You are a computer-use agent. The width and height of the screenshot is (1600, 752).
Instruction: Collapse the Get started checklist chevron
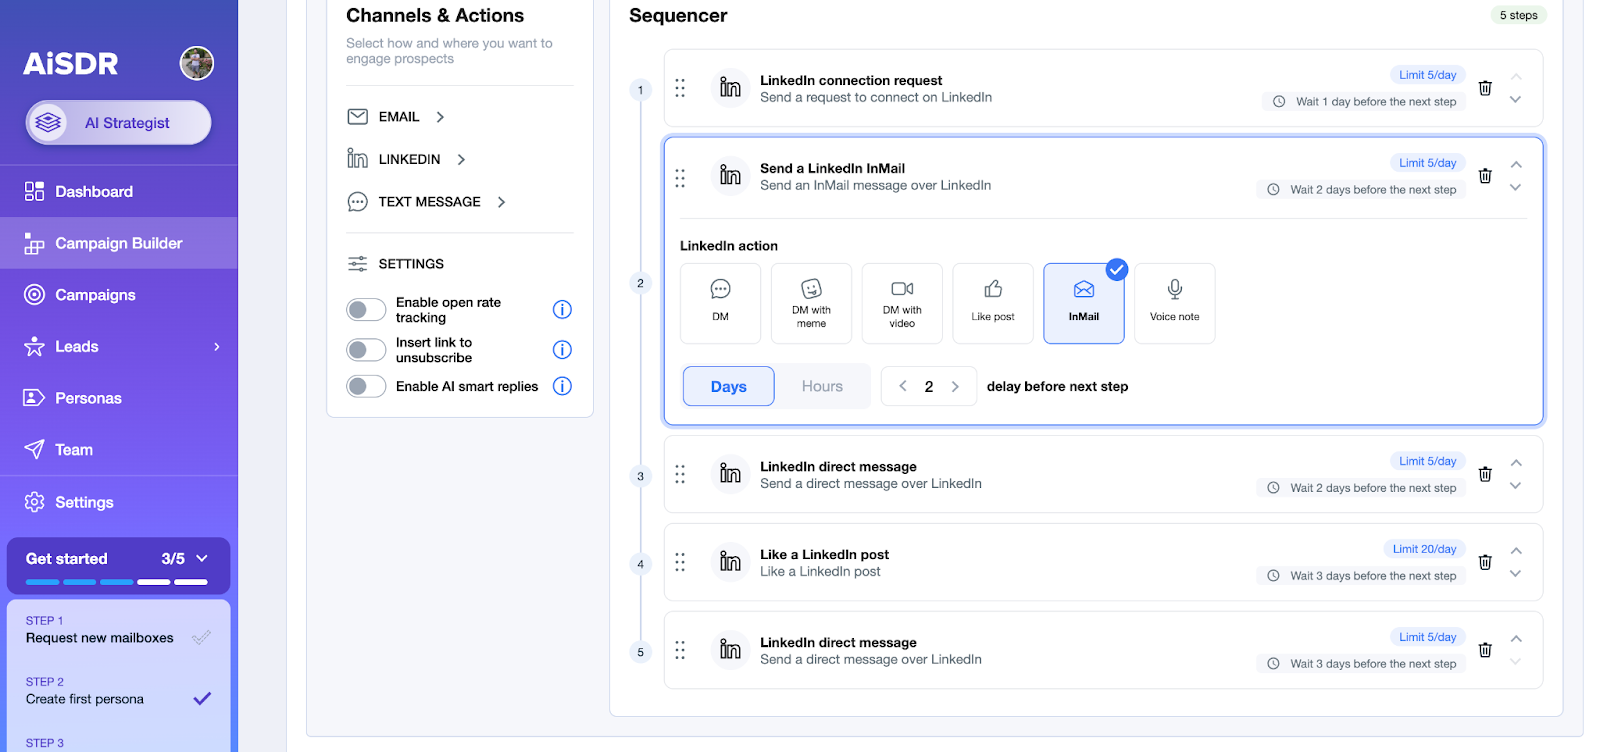click(202, 559)
